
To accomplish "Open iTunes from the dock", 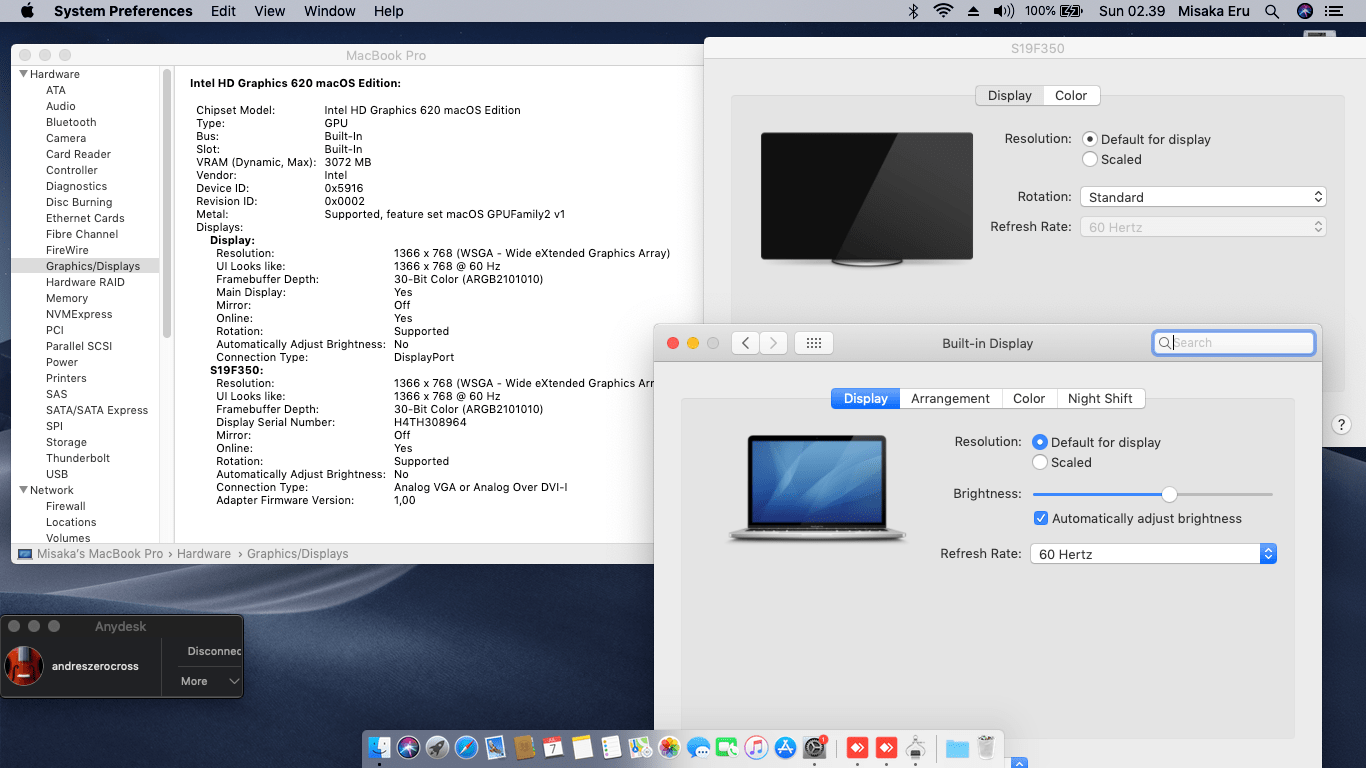I will click(755, 747).
